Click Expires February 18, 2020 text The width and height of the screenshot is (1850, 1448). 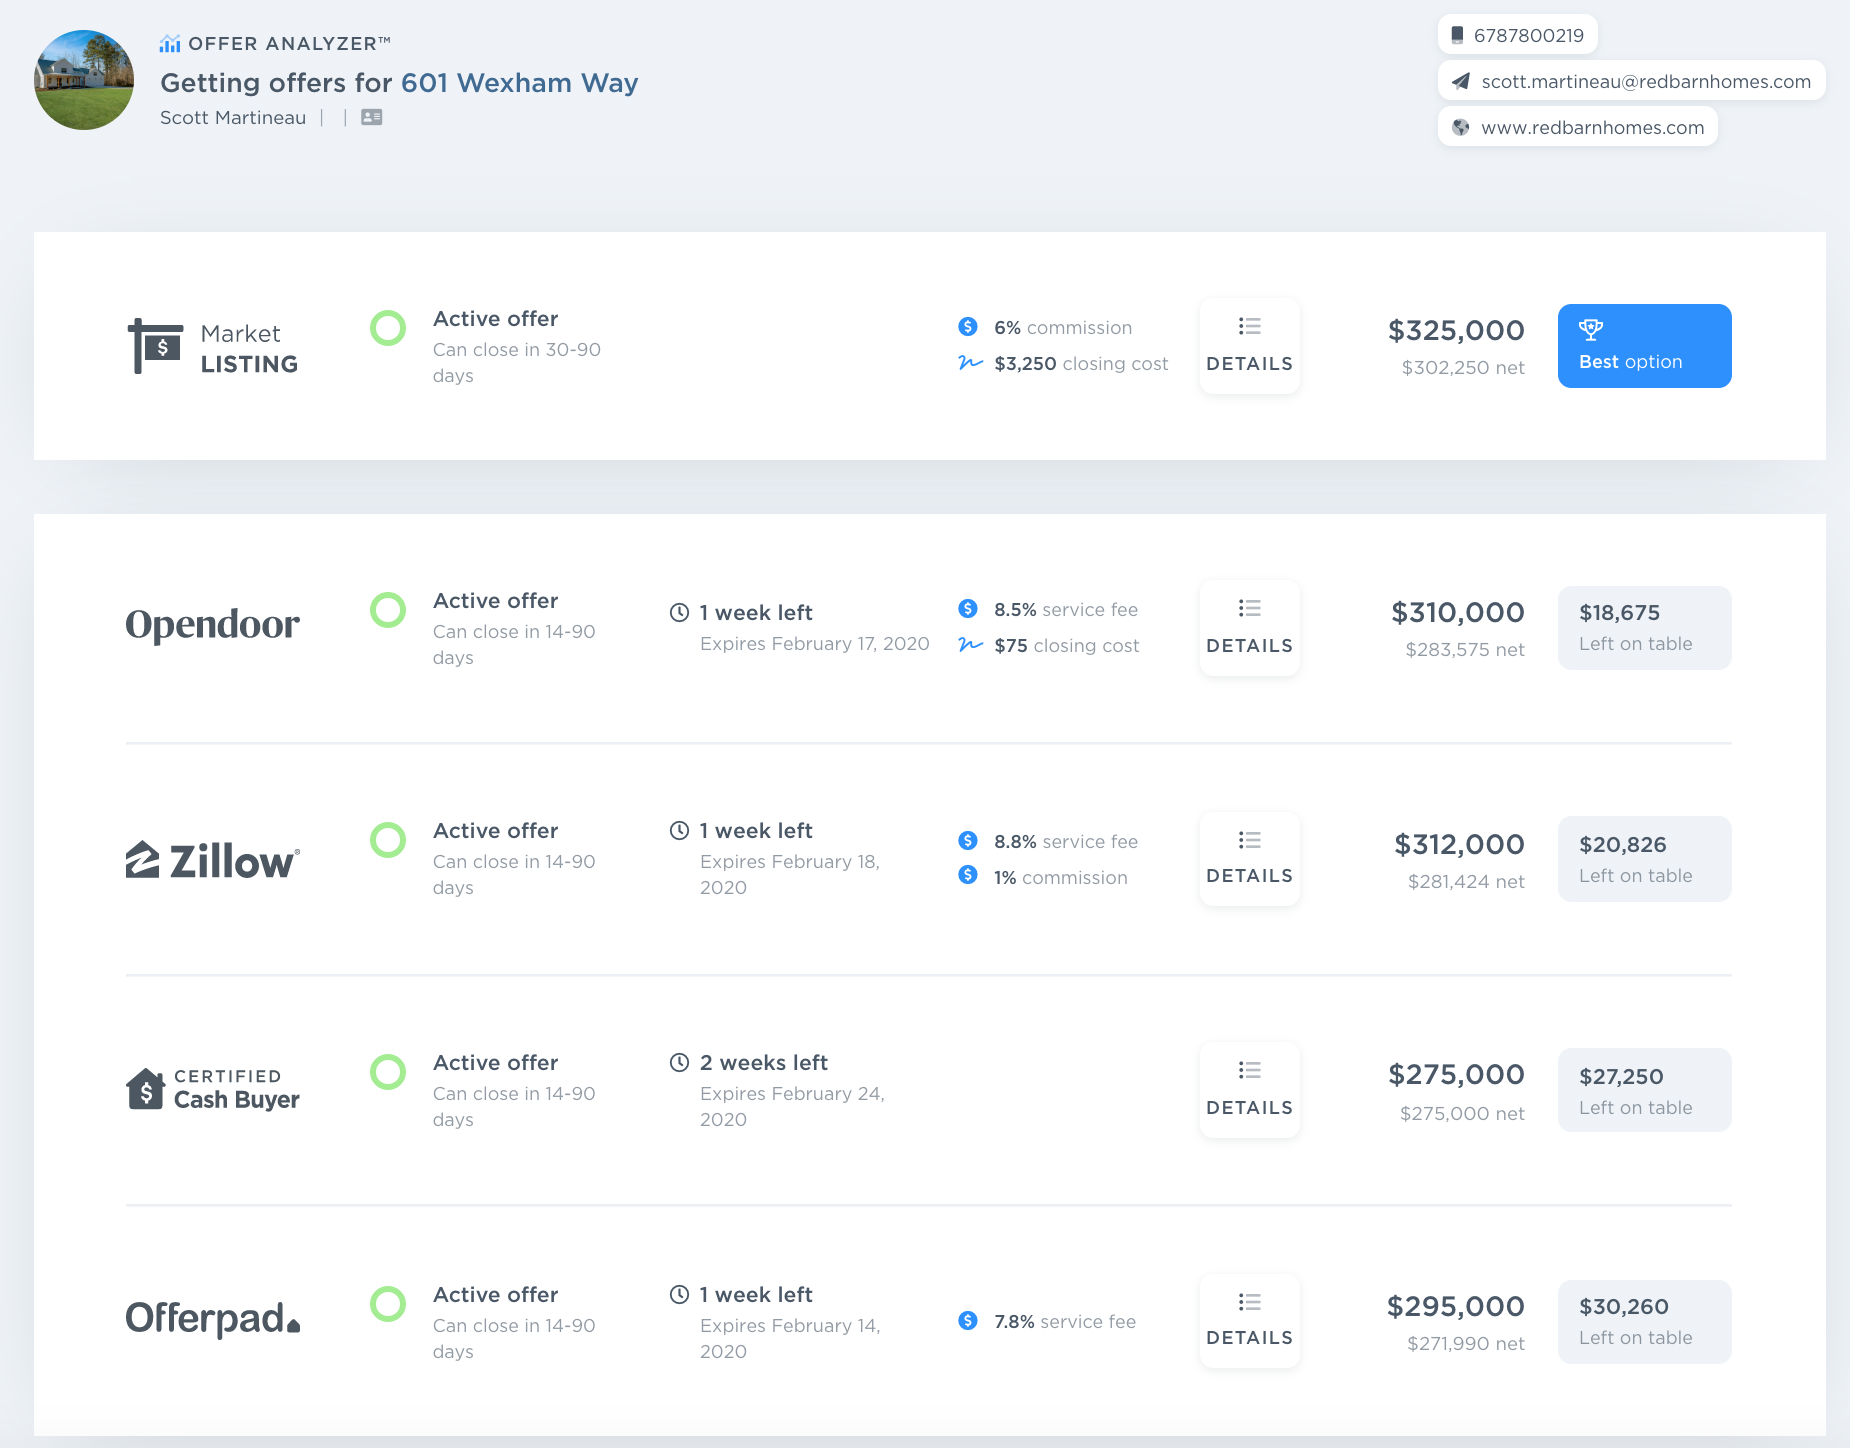[x=790, y=874]
